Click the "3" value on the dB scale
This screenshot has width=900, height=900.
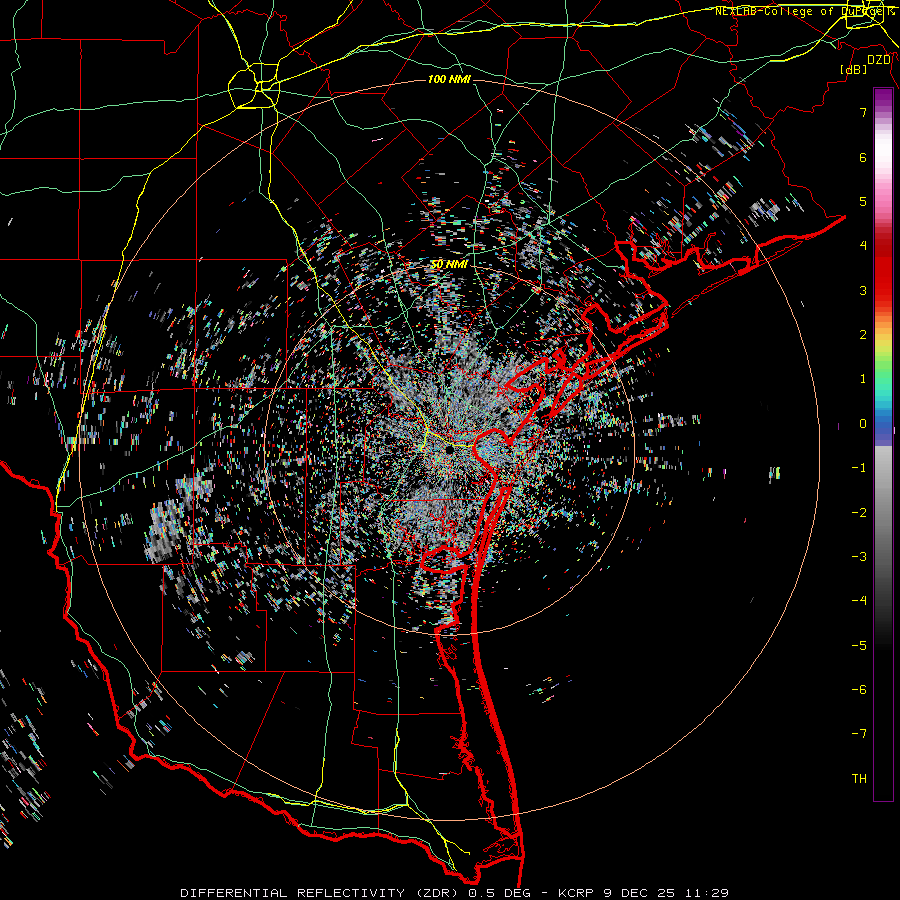(x=863, y=290)
